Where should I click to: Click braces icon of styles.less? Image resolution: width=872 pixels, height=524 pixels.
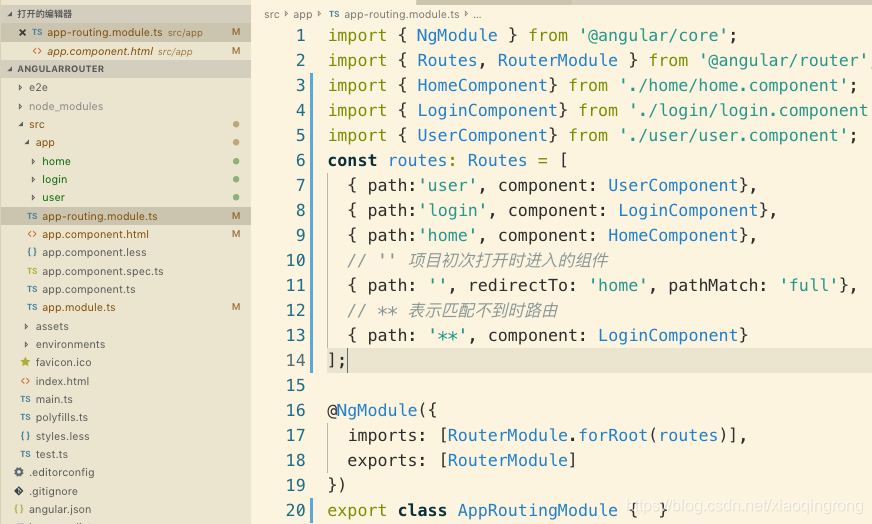(25, 436)
